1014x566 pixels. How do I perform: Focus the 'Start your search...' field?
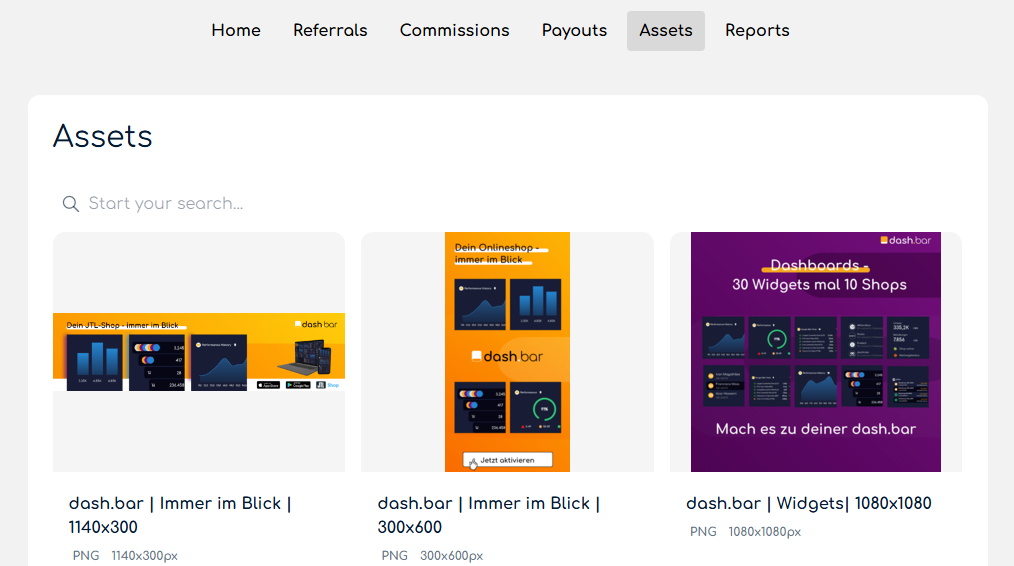(x=508, y=204)
